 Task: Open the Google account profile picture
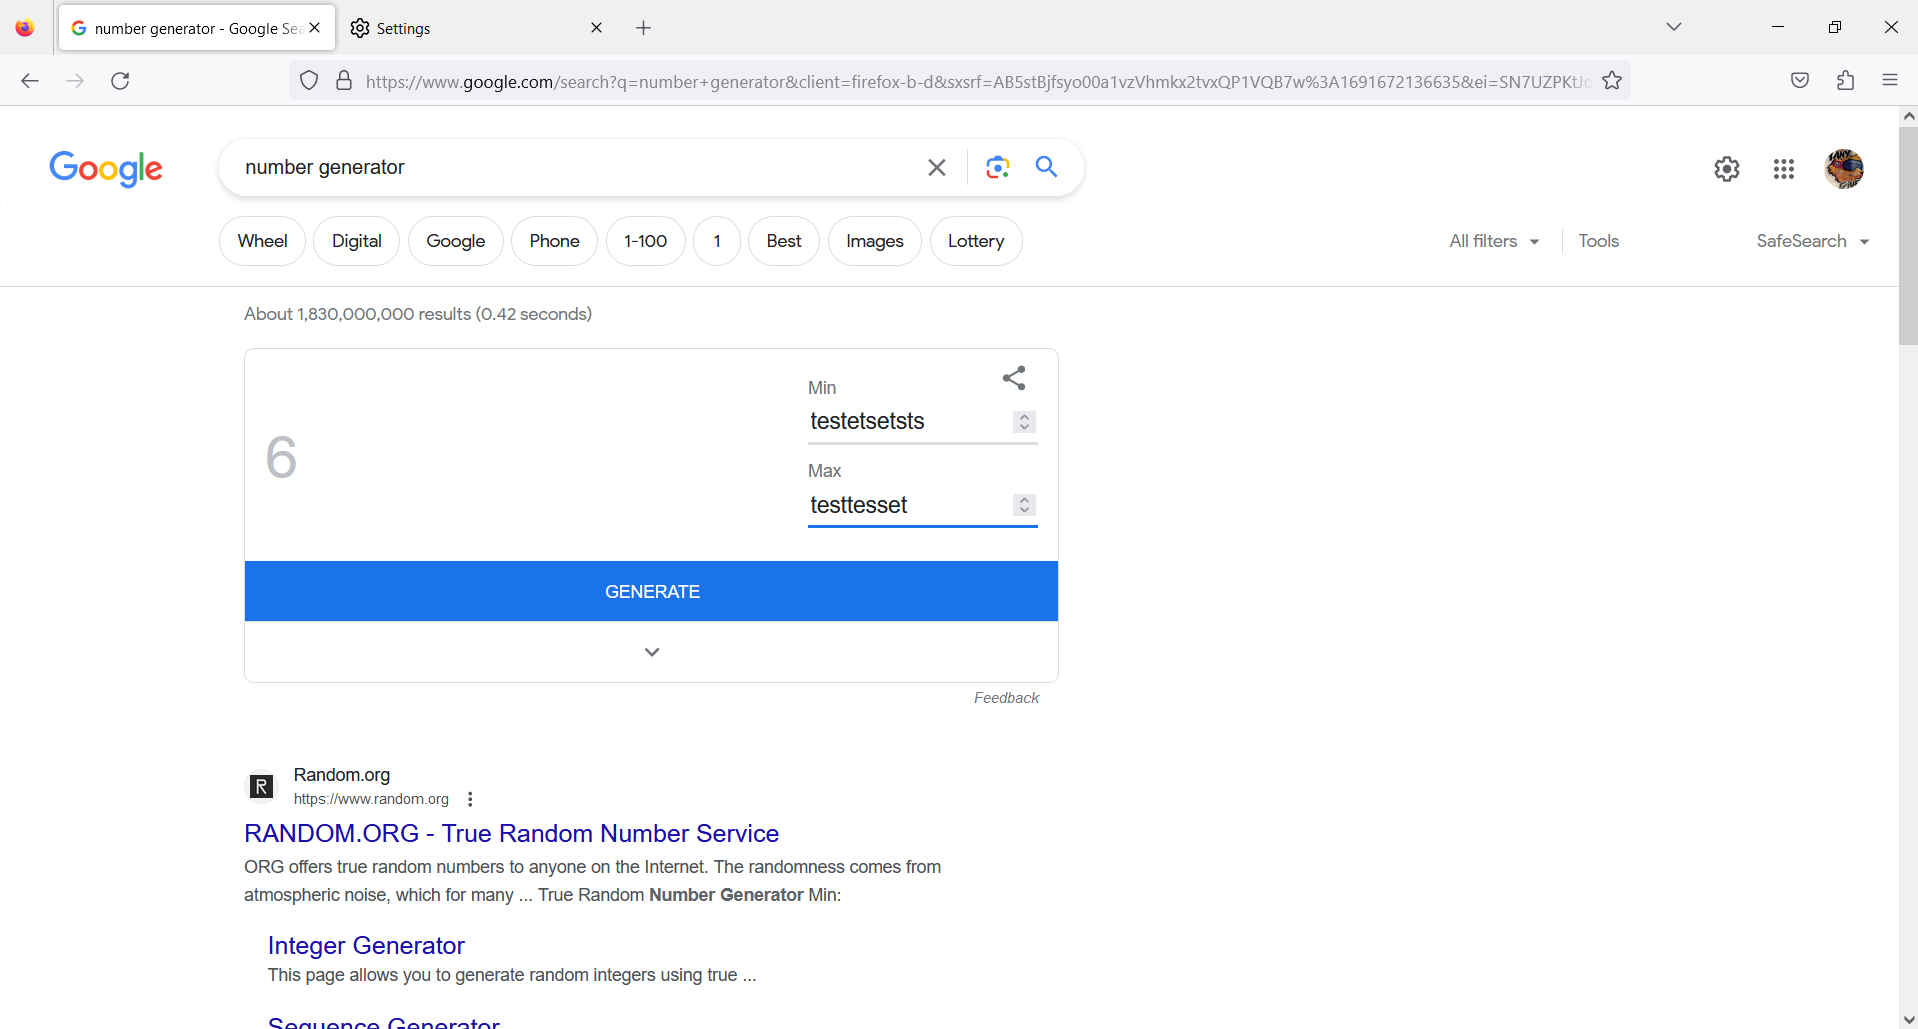pos(1844,169)
